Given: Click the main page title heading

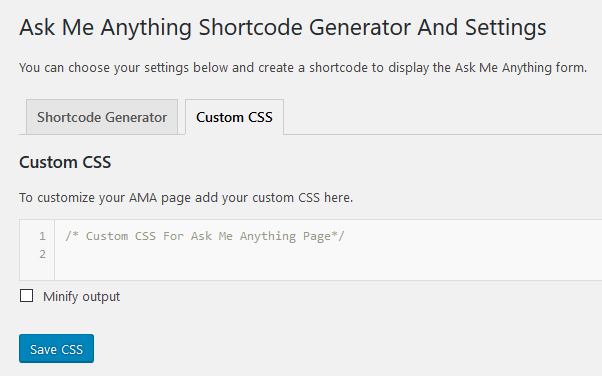Looking at the screenshot, I should (283, 28).
